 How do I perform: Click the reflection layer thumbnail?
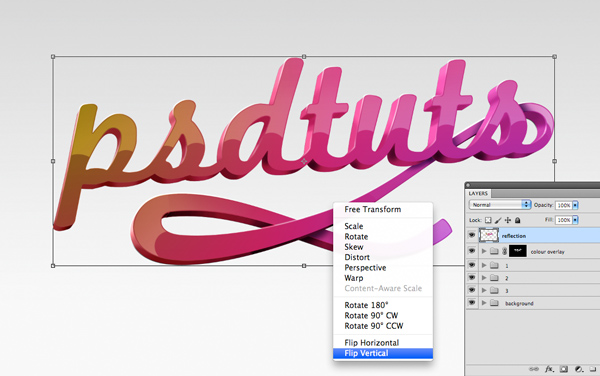[x=489, y=235]
